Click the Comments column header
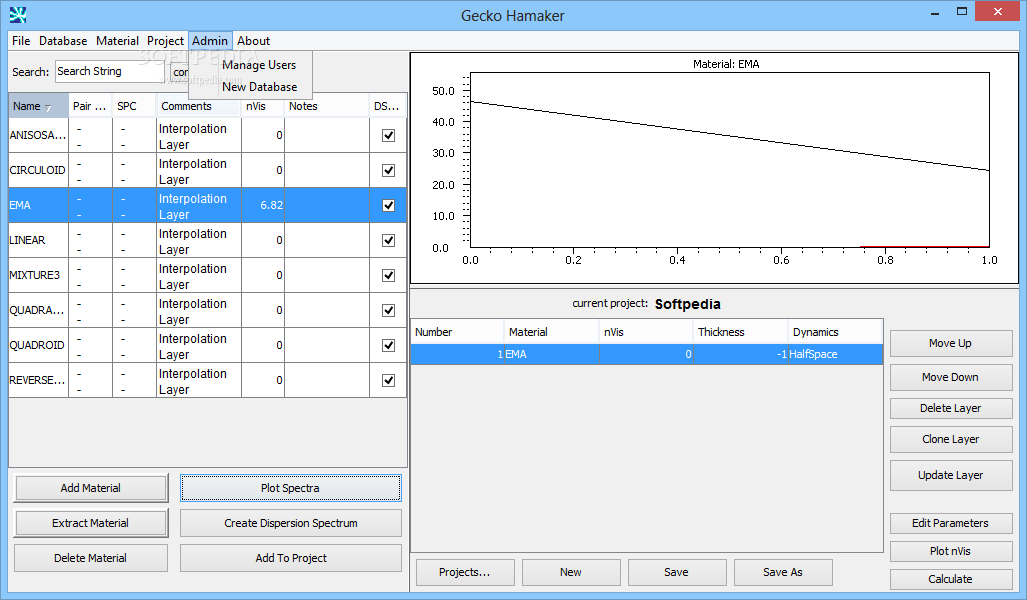The image size is (1027, 600). pyautogui.click(x=198, y=106)
